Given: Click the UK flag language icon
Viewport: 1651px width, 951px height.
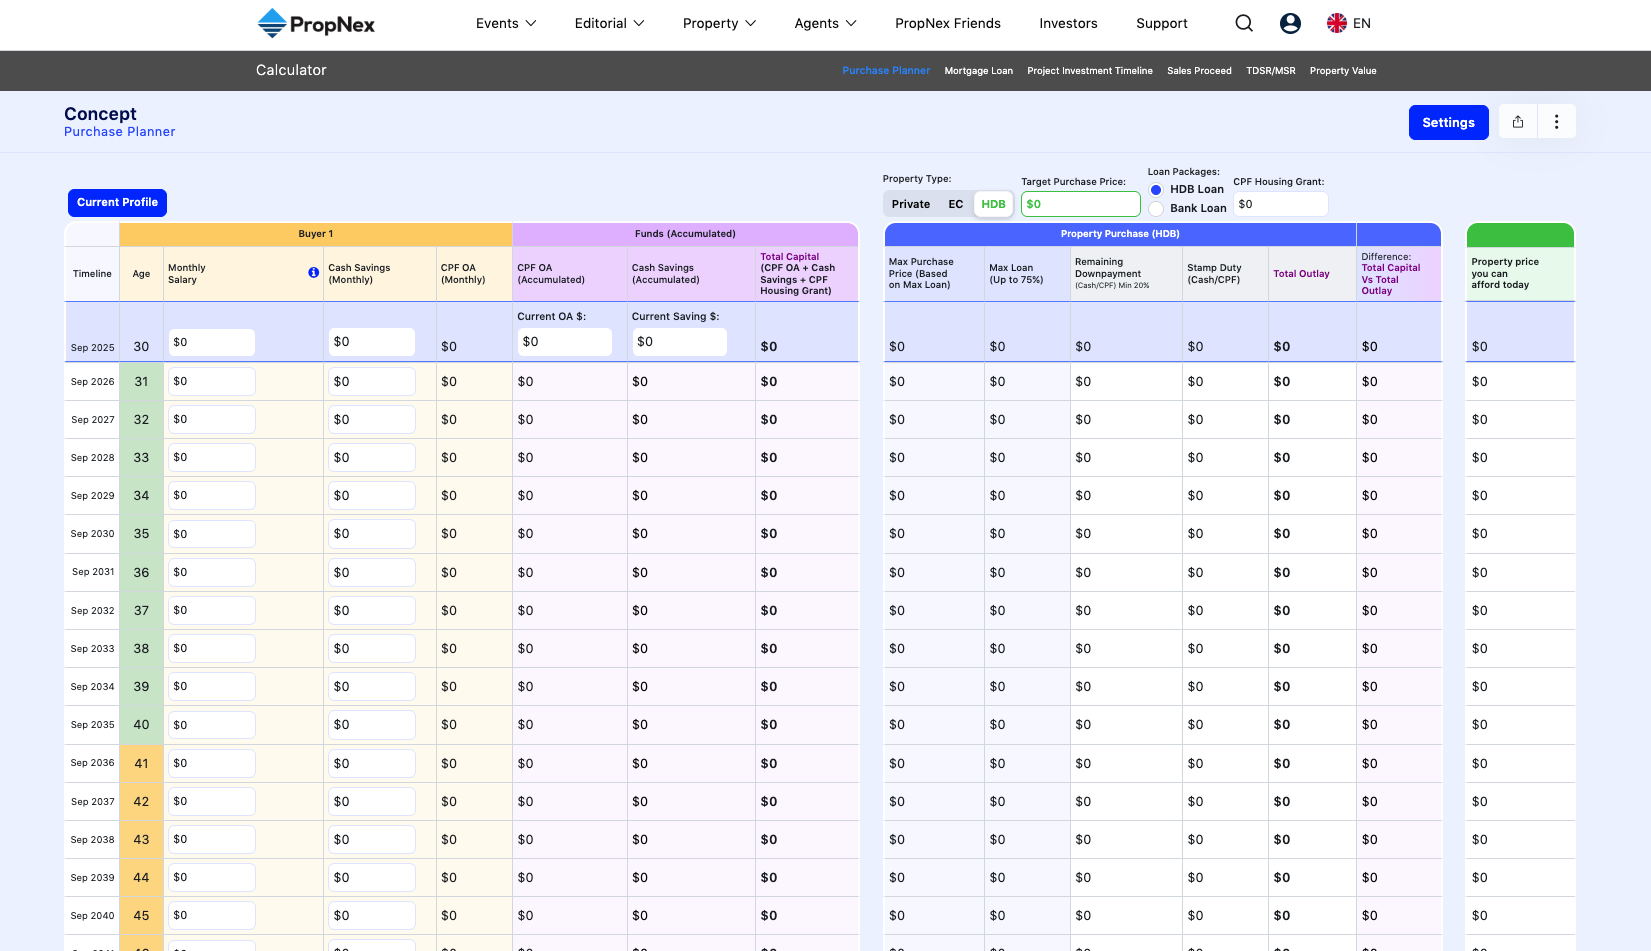Looking at the screenshot, I should 1336,23.
